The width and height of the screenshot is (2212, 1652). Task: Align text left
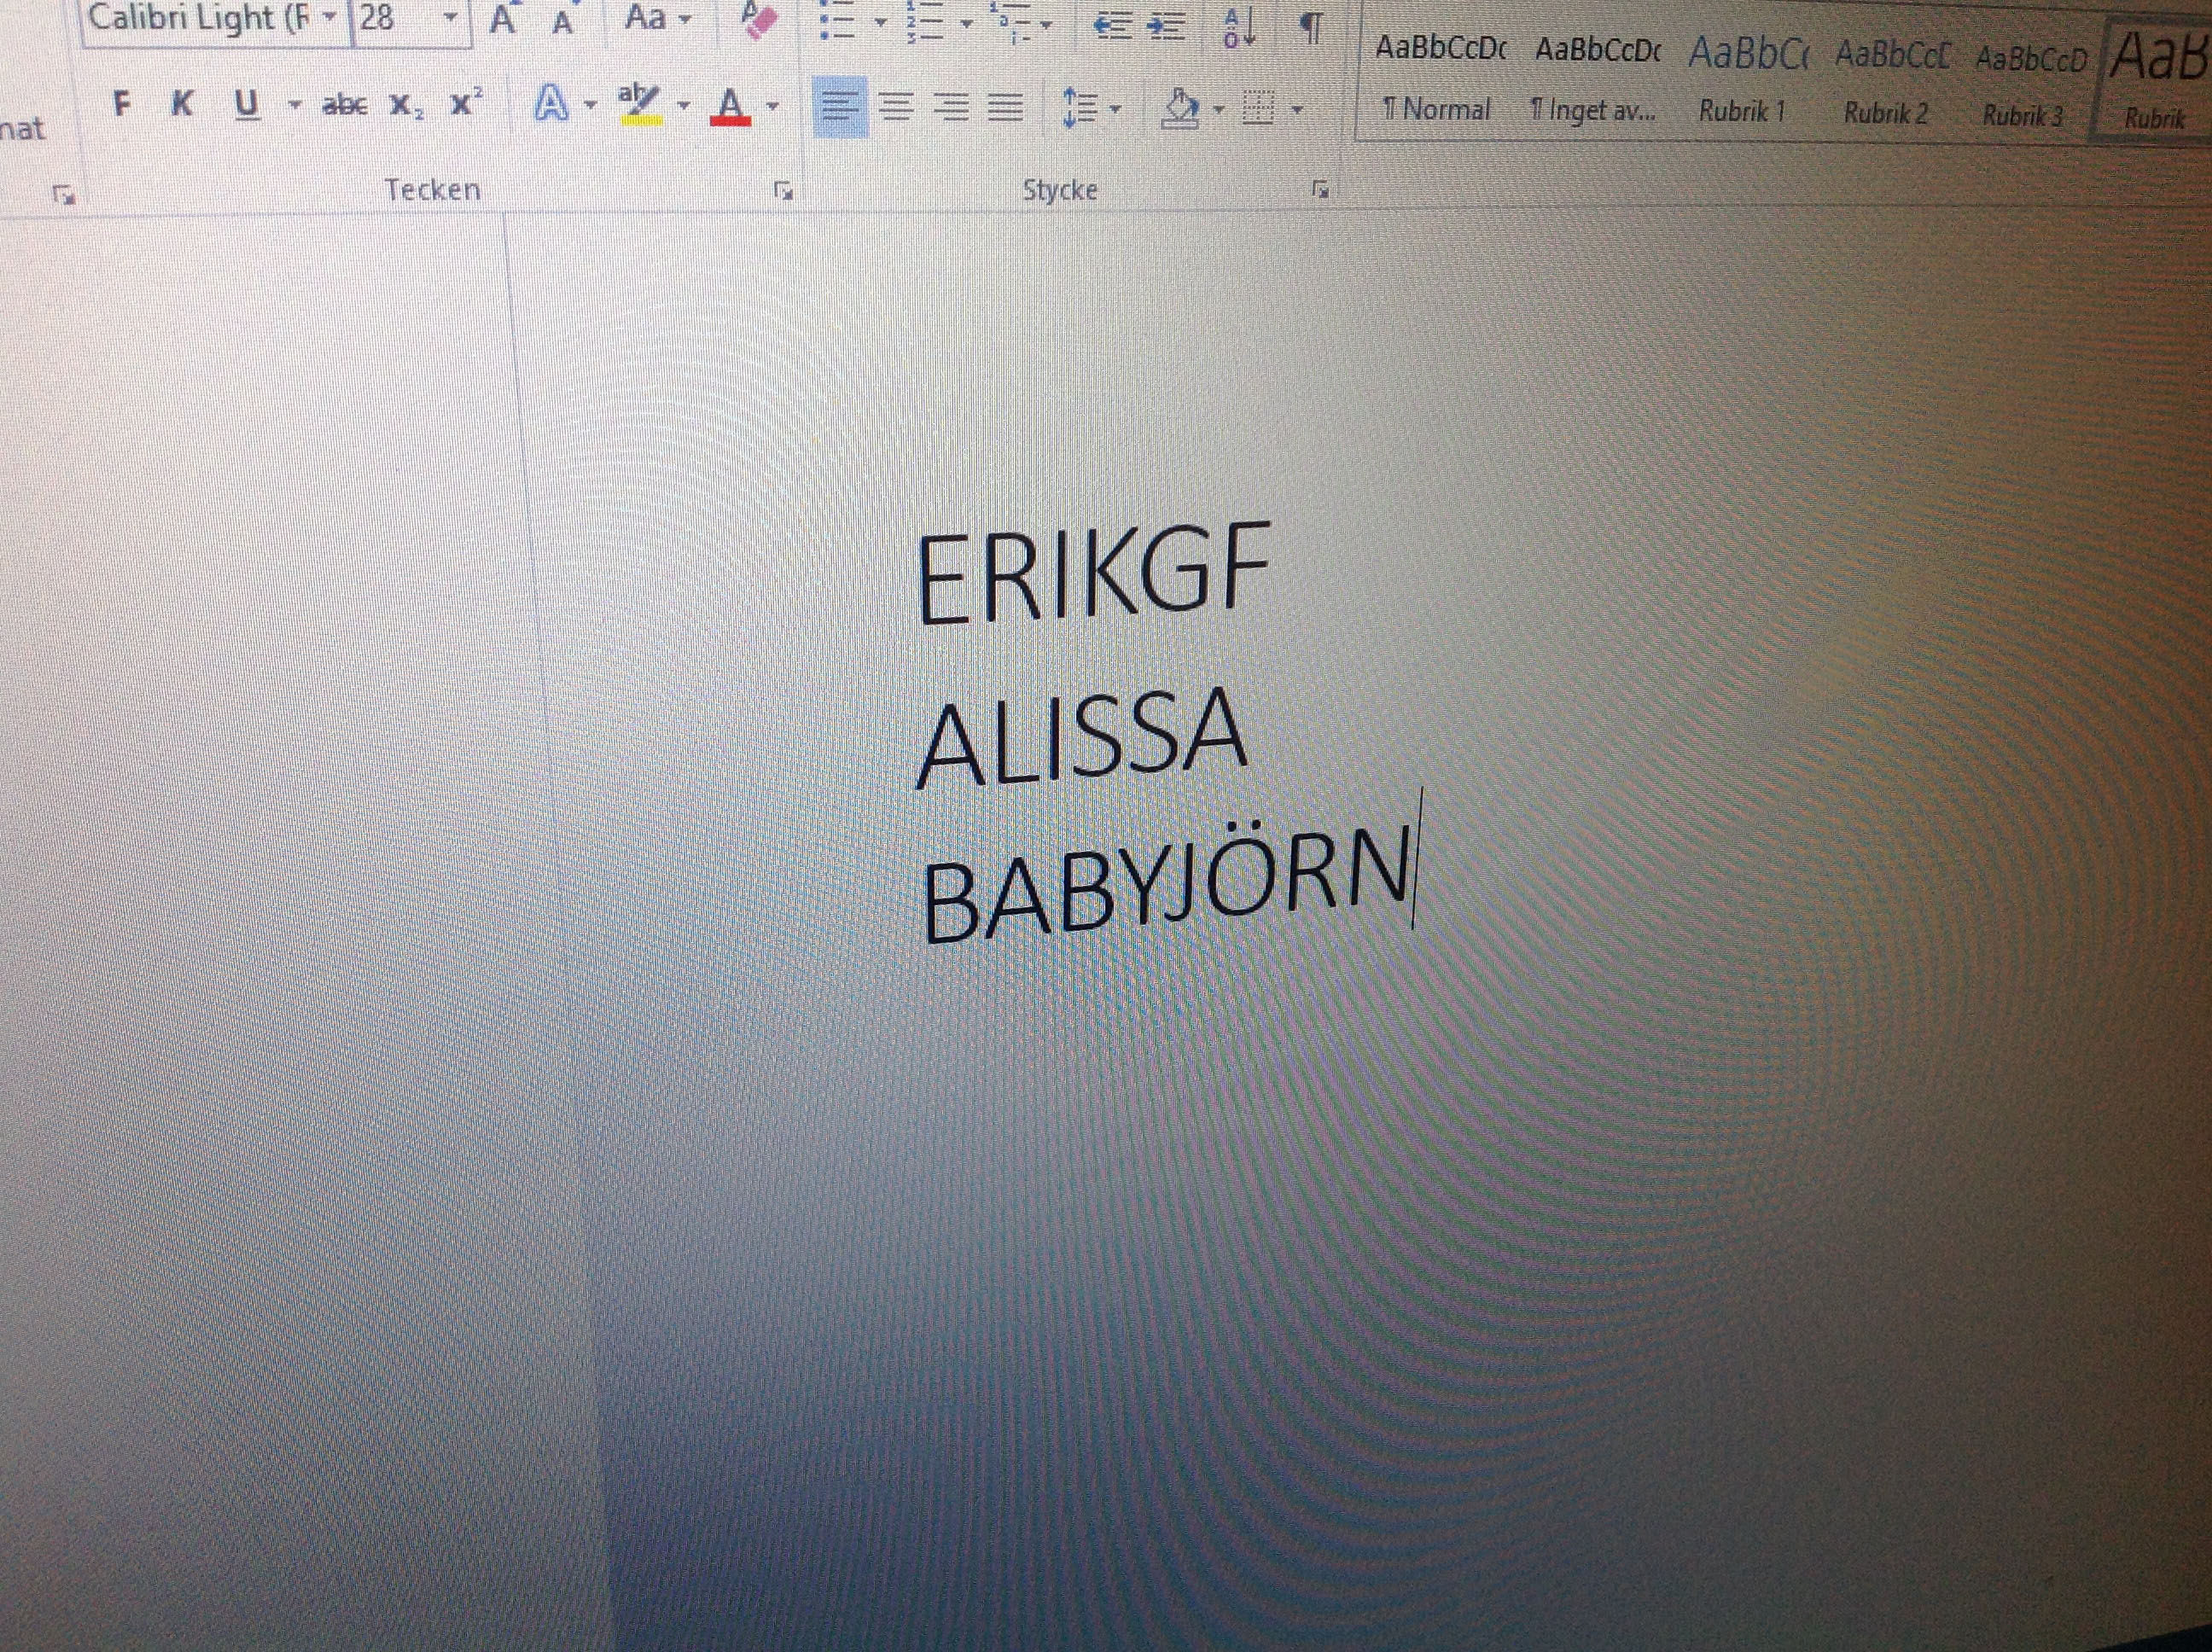[841, 106]
